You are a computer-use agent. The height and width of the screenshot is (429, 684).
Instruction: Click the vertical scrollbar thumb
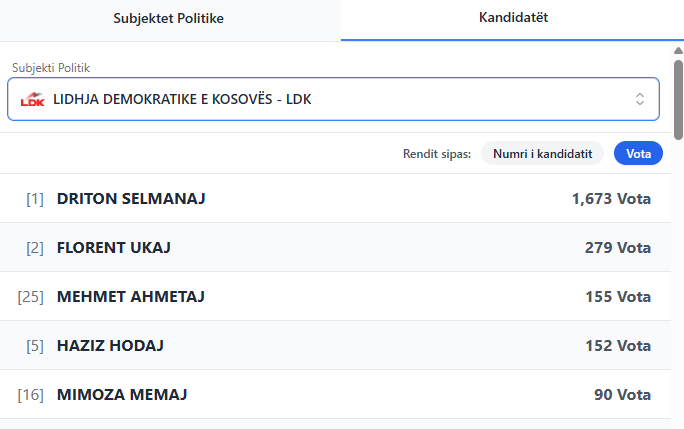(678, 100)
